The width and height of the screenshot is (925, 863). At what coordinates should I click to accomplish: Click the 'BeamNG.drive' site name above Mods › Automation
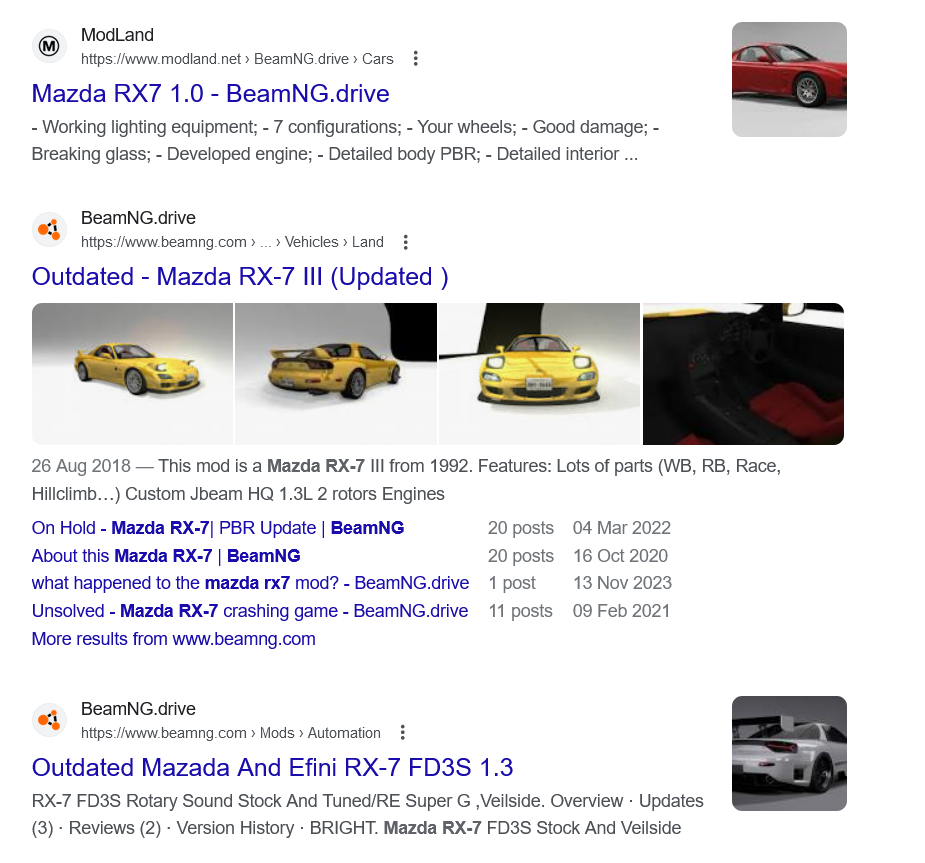[138, 708]
